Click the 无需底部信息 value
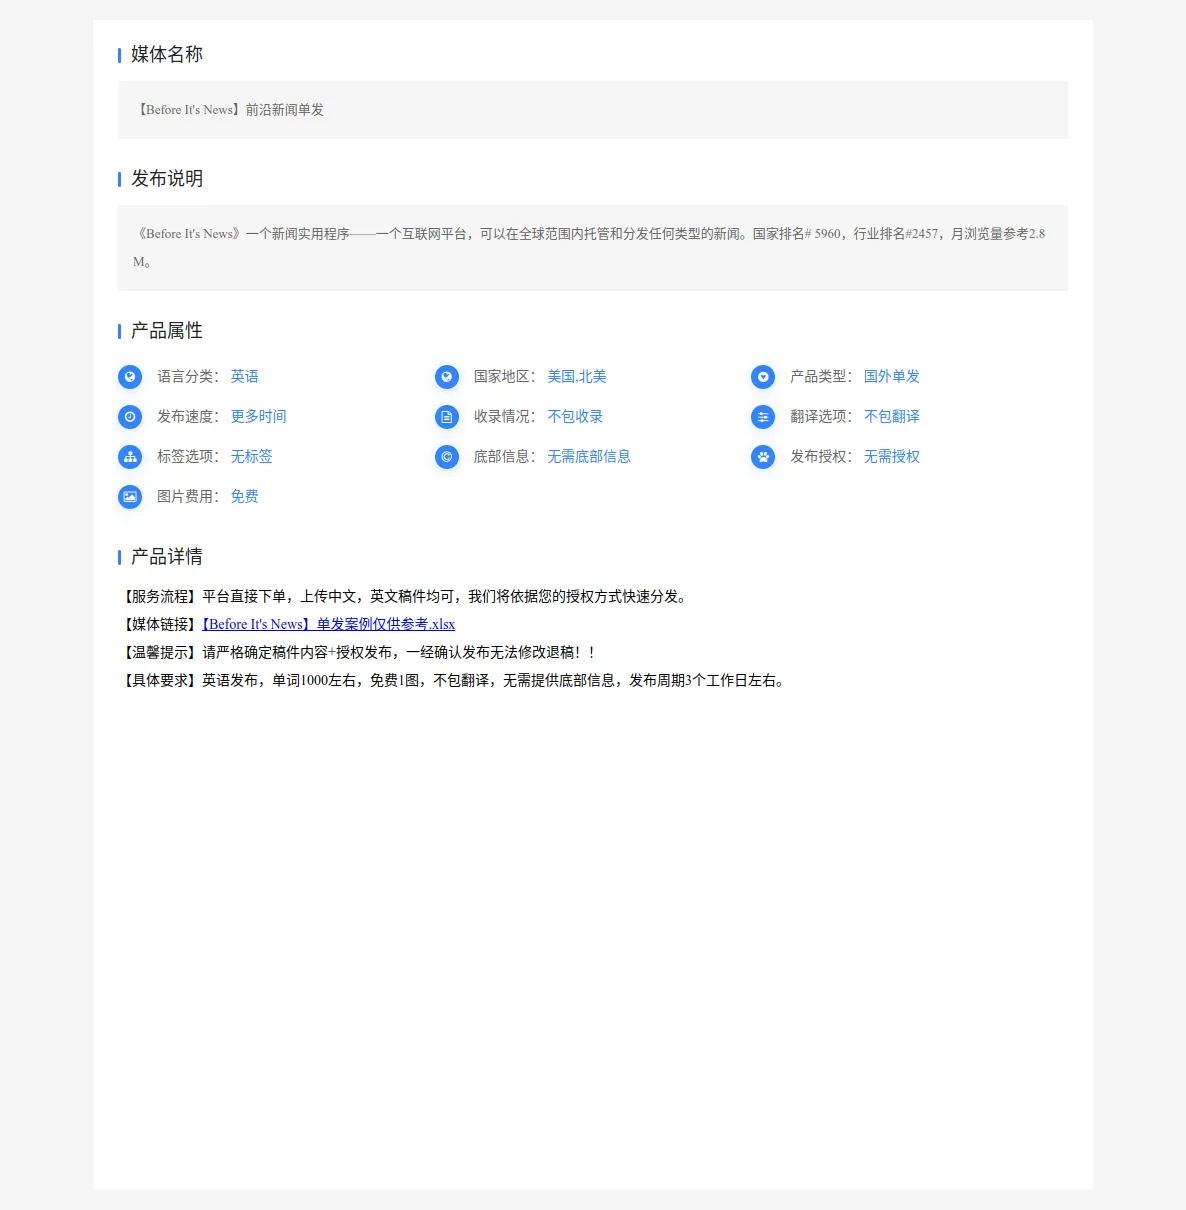The image size is (1186, 1210). pyautogui.click(x=589, y=457)
